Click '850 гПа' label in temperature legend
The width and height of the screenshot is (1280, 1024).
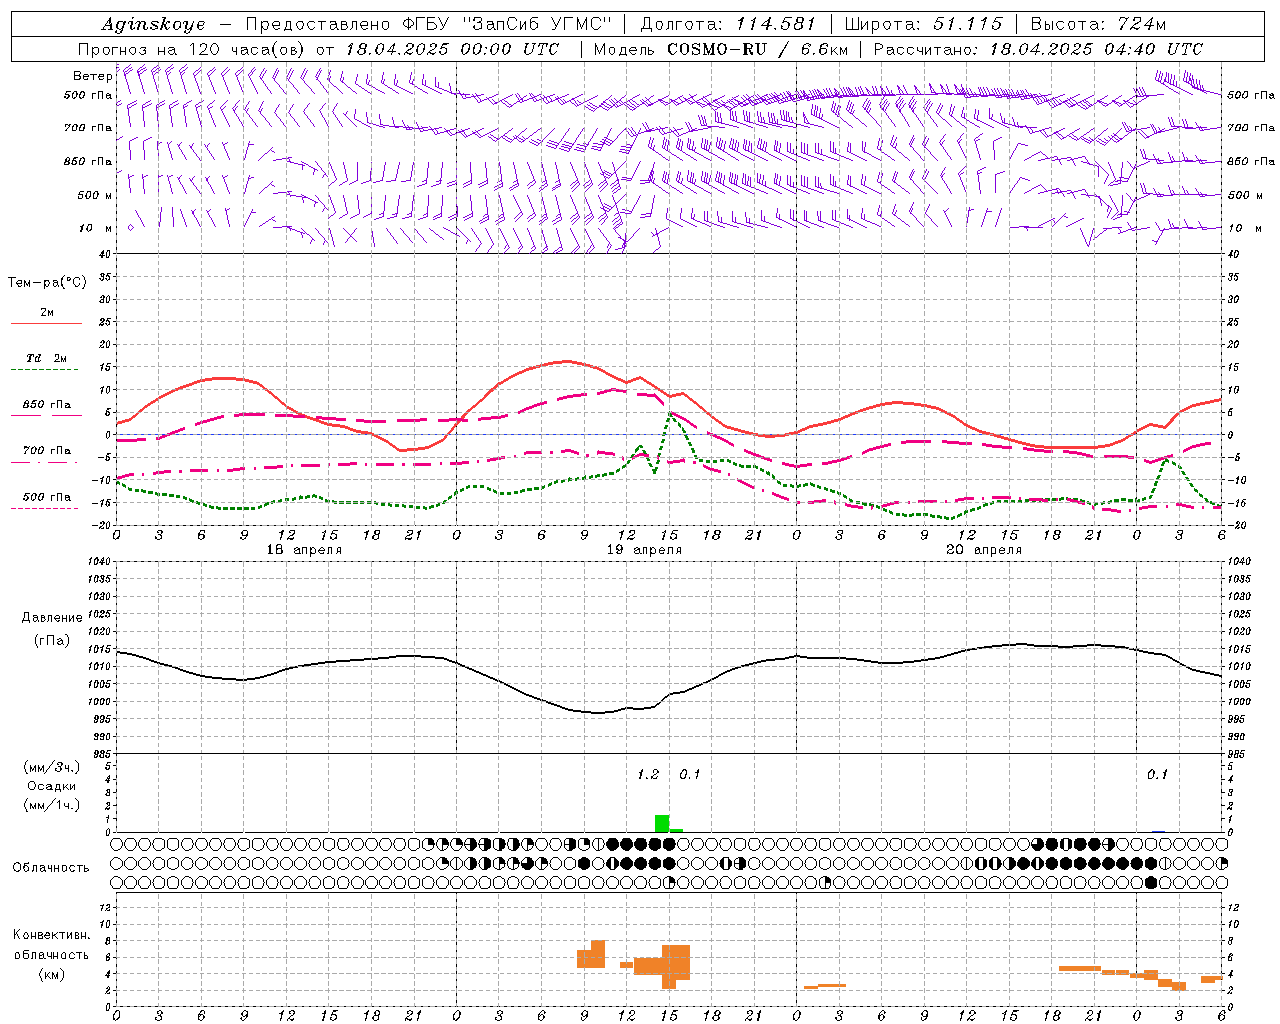(x=47, y=405)
